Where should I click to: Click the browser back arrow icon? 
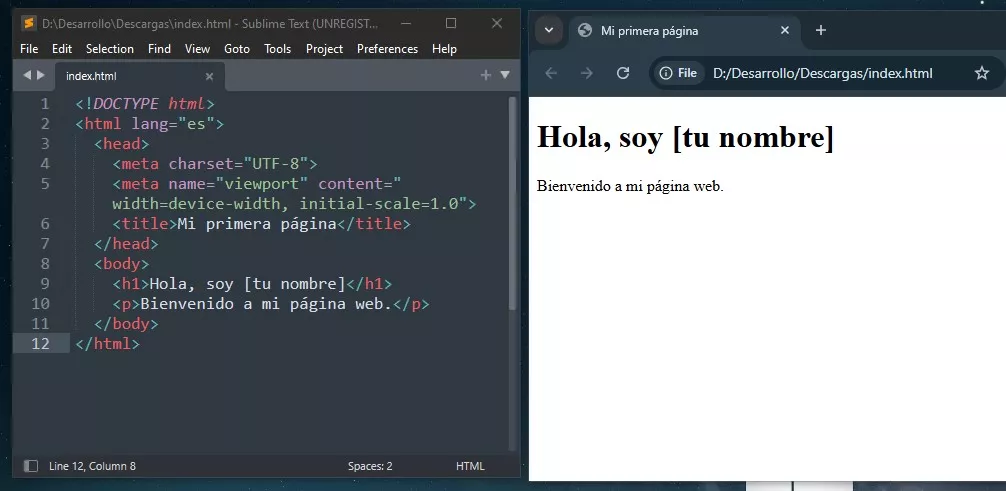coord(551,73)
